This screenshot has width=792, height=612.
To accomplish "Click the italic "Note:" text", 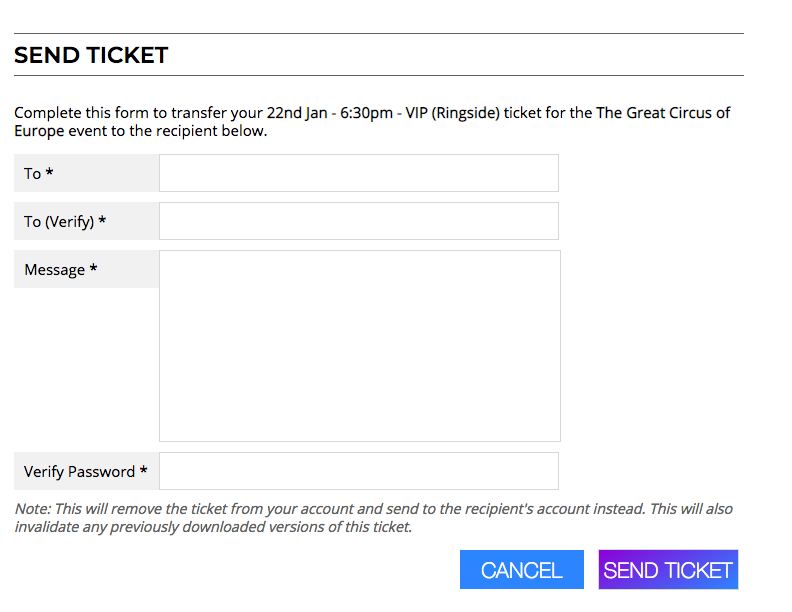I will pyautogui.click(x=33, y=509).
